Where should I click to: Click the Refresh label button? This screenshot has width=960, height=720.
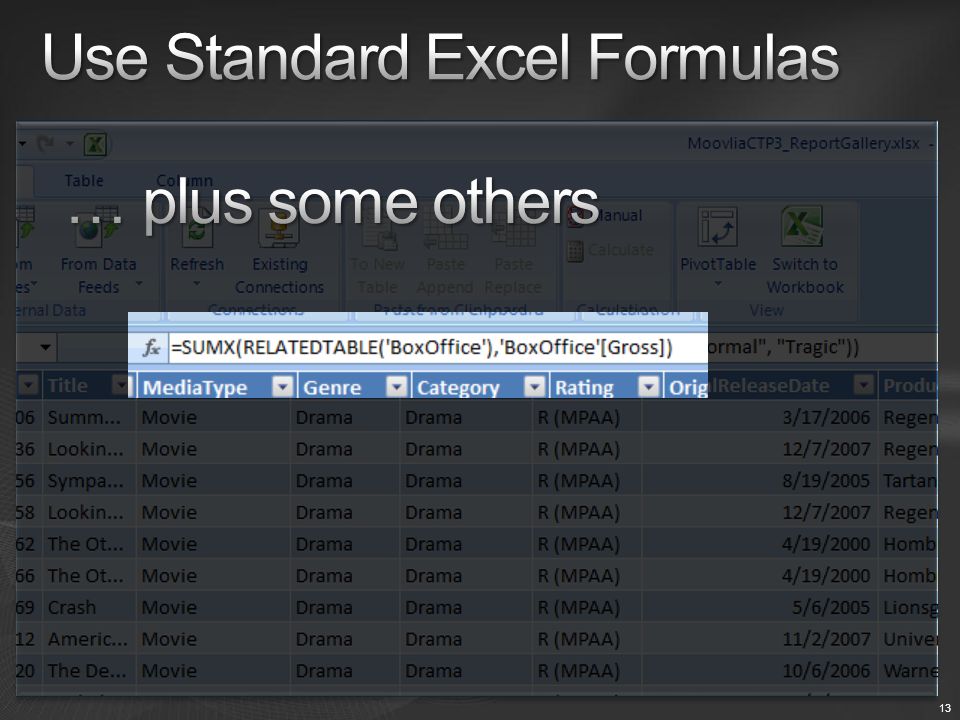[197, 264]
